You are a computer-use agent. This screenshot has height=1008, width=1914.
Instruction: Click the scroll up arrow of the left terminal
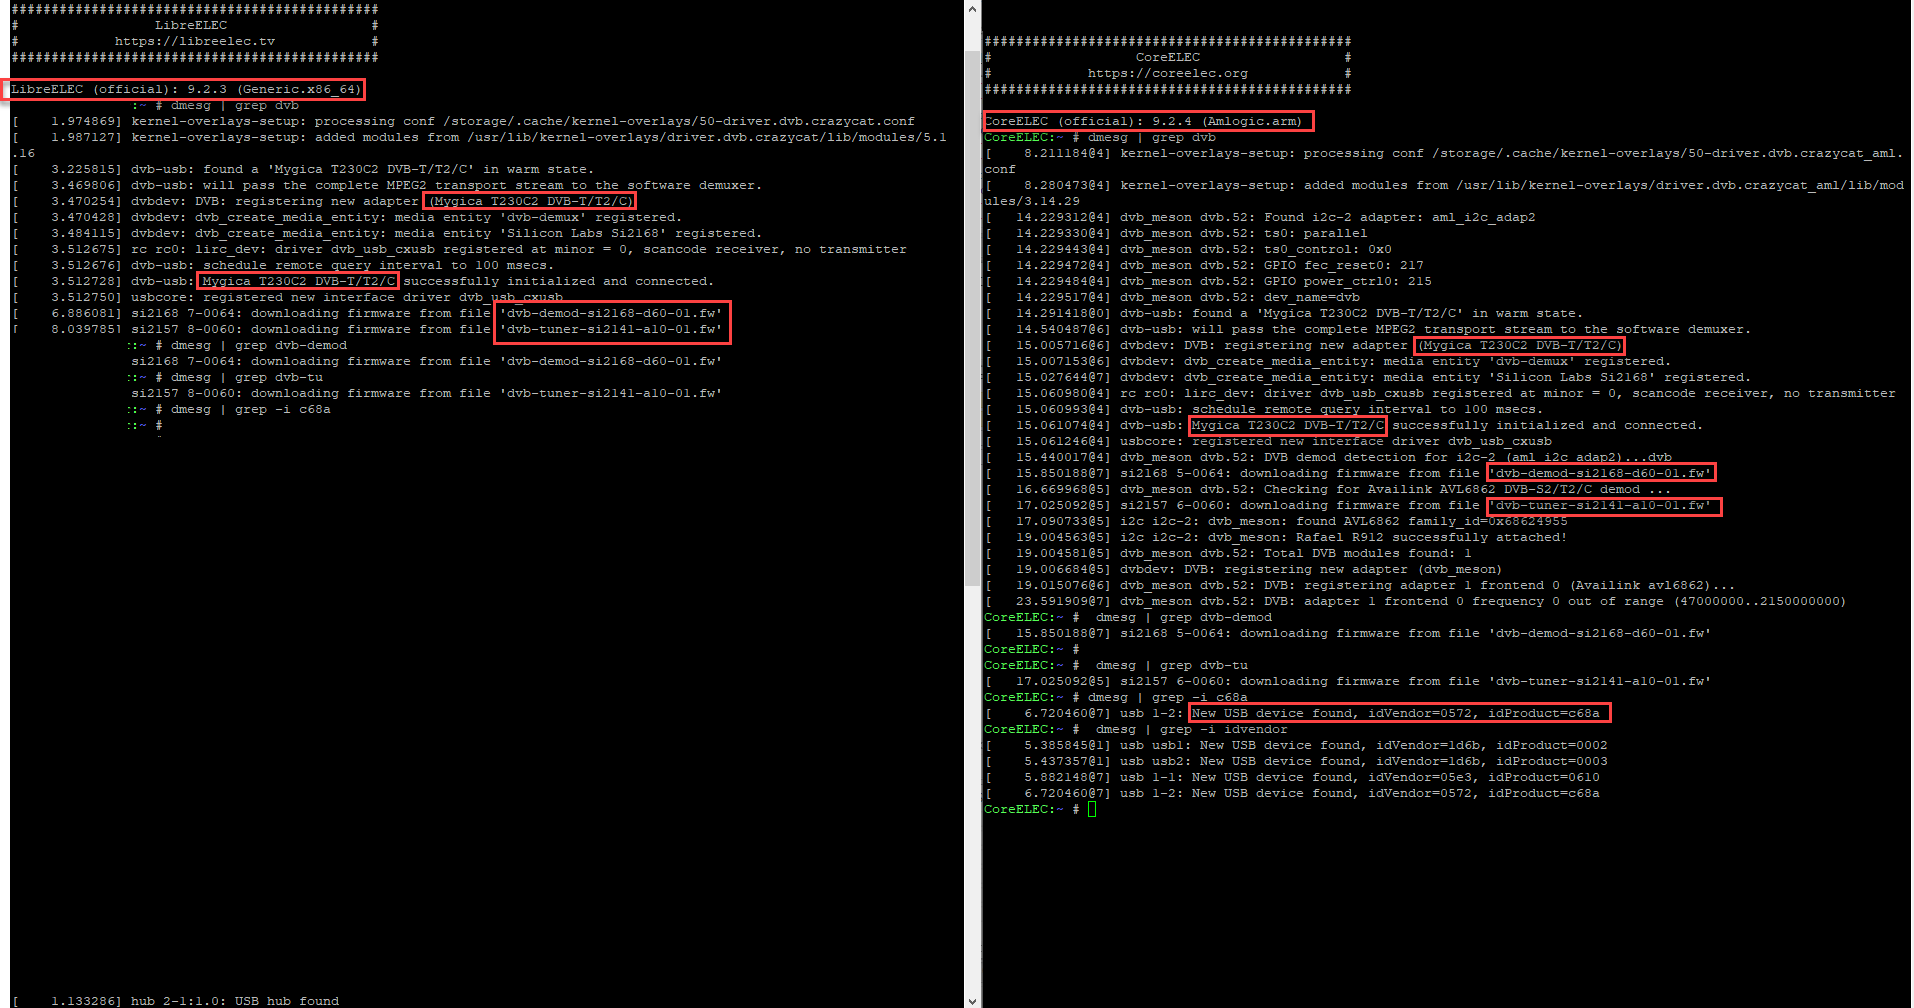coord(972,9)
